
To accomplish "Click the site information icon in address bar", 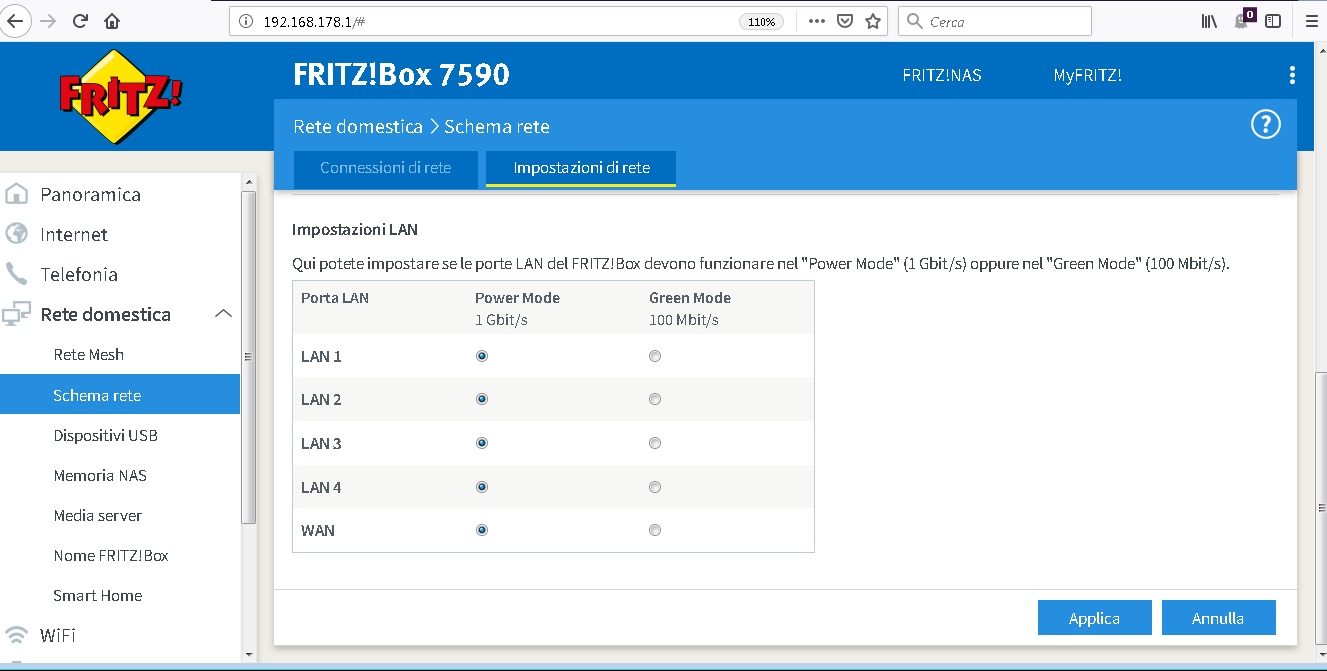I will point(246,21).
